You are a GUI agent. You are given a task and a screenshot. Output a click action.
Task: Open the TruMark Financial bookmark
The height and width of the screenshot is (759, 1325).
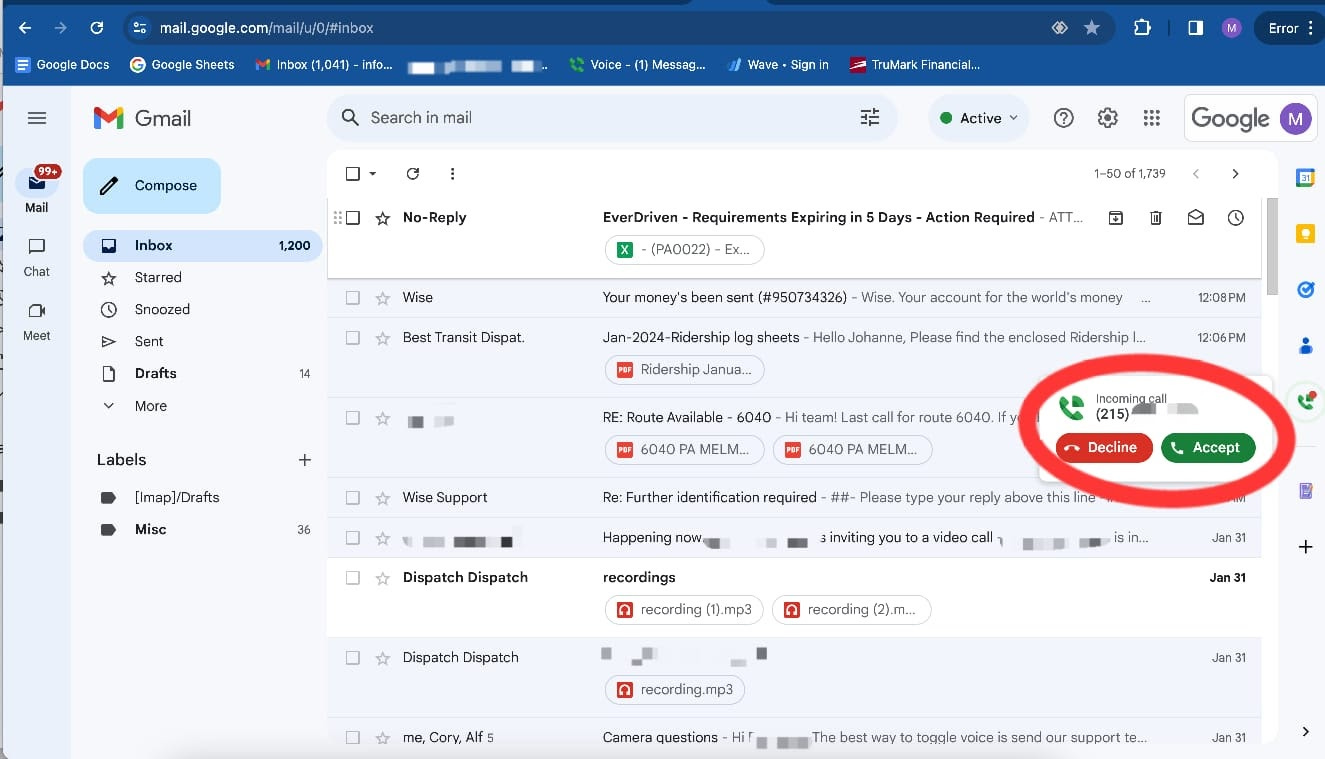point(915,65)
